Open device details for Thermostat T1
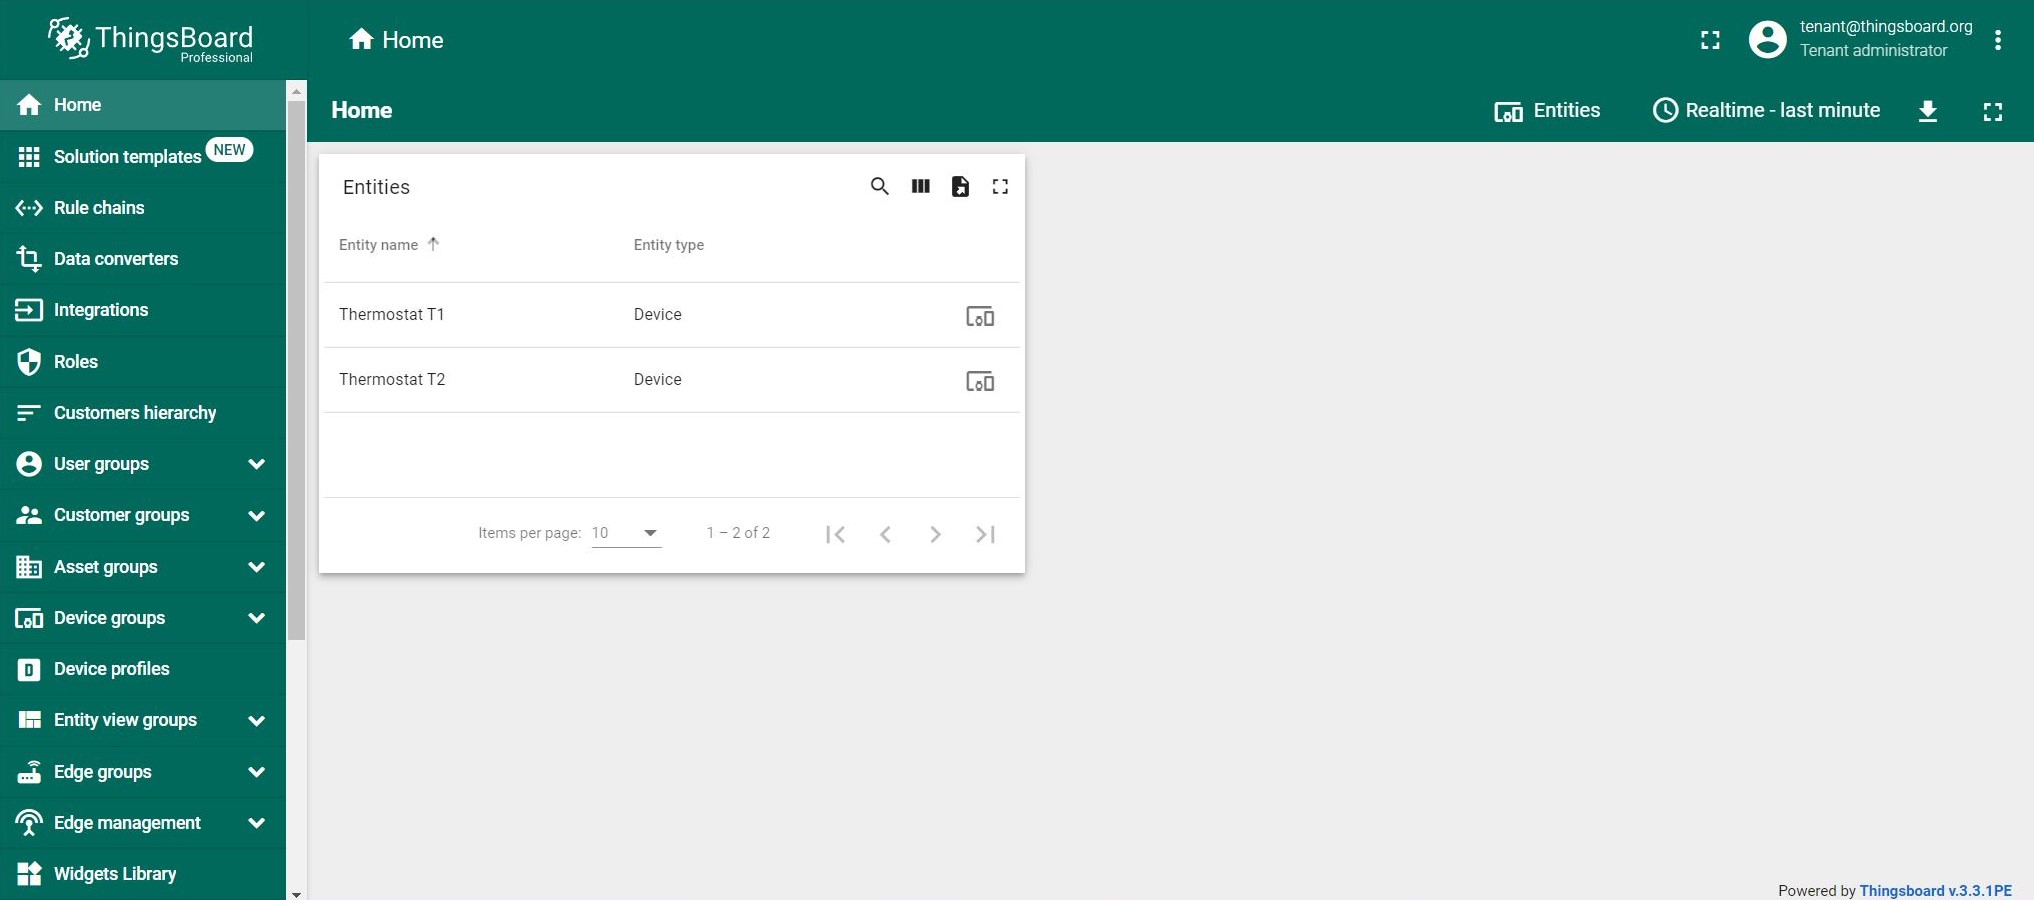Screen dimensions: 2034x900 pos(980,316)
